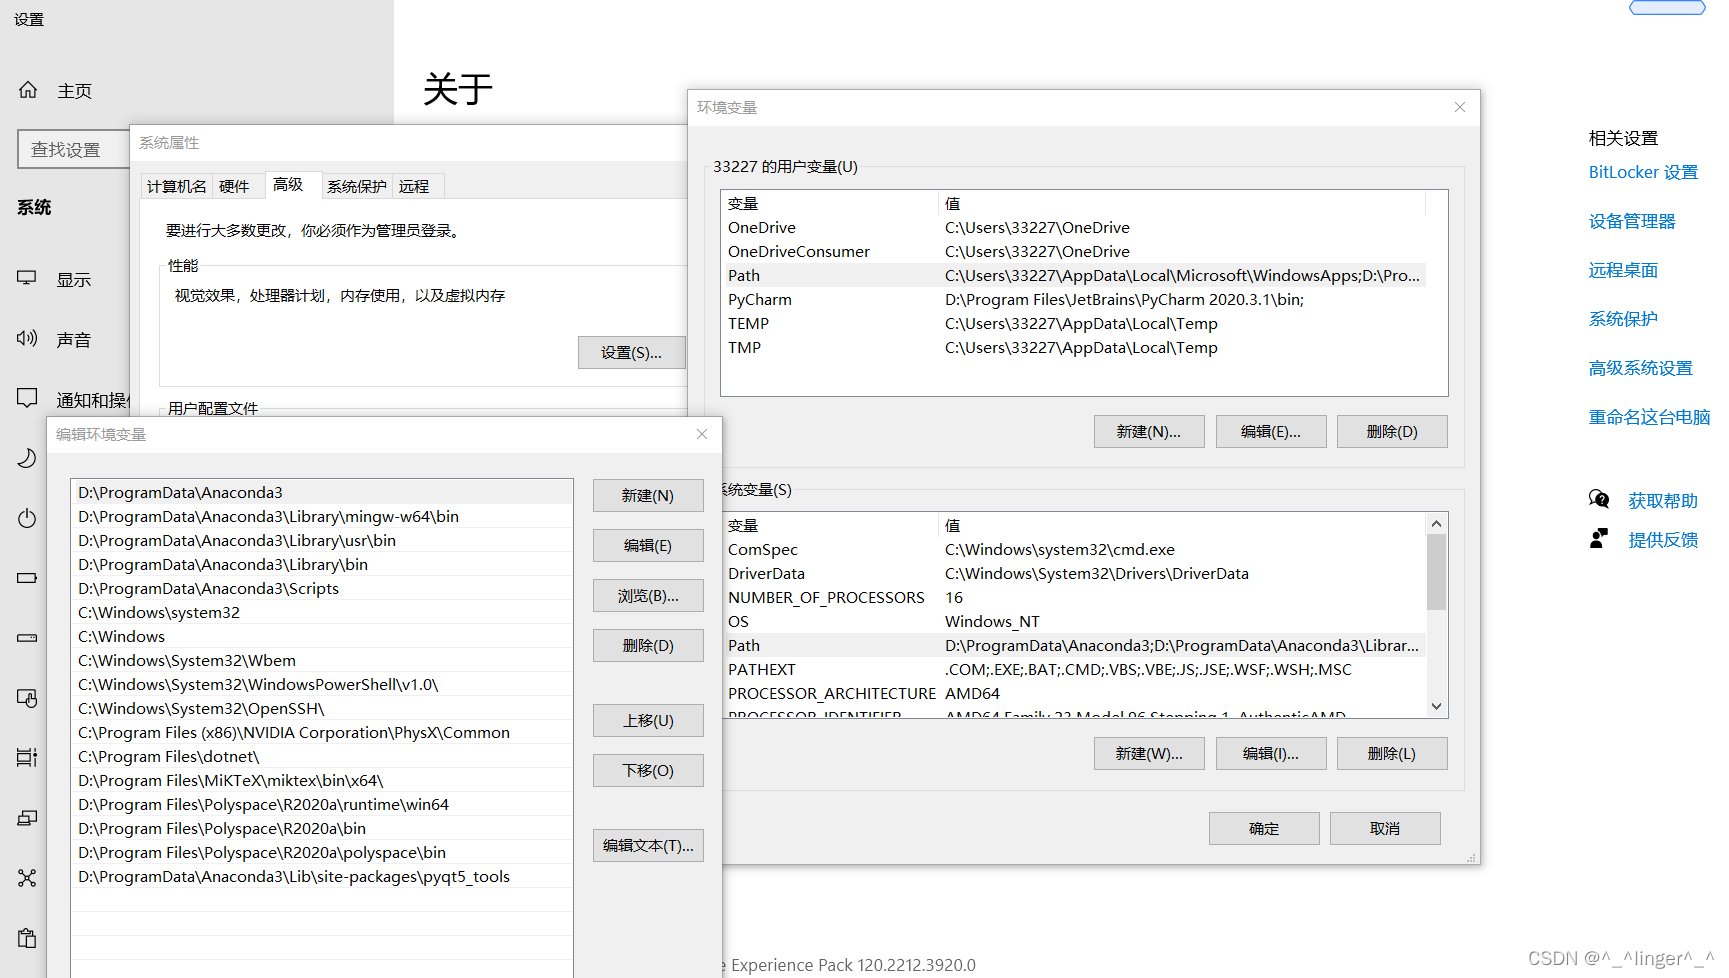Viewport: 1729px width, 978px height.
Task: Select the PyCharm user variable row
Action: 1074,299
